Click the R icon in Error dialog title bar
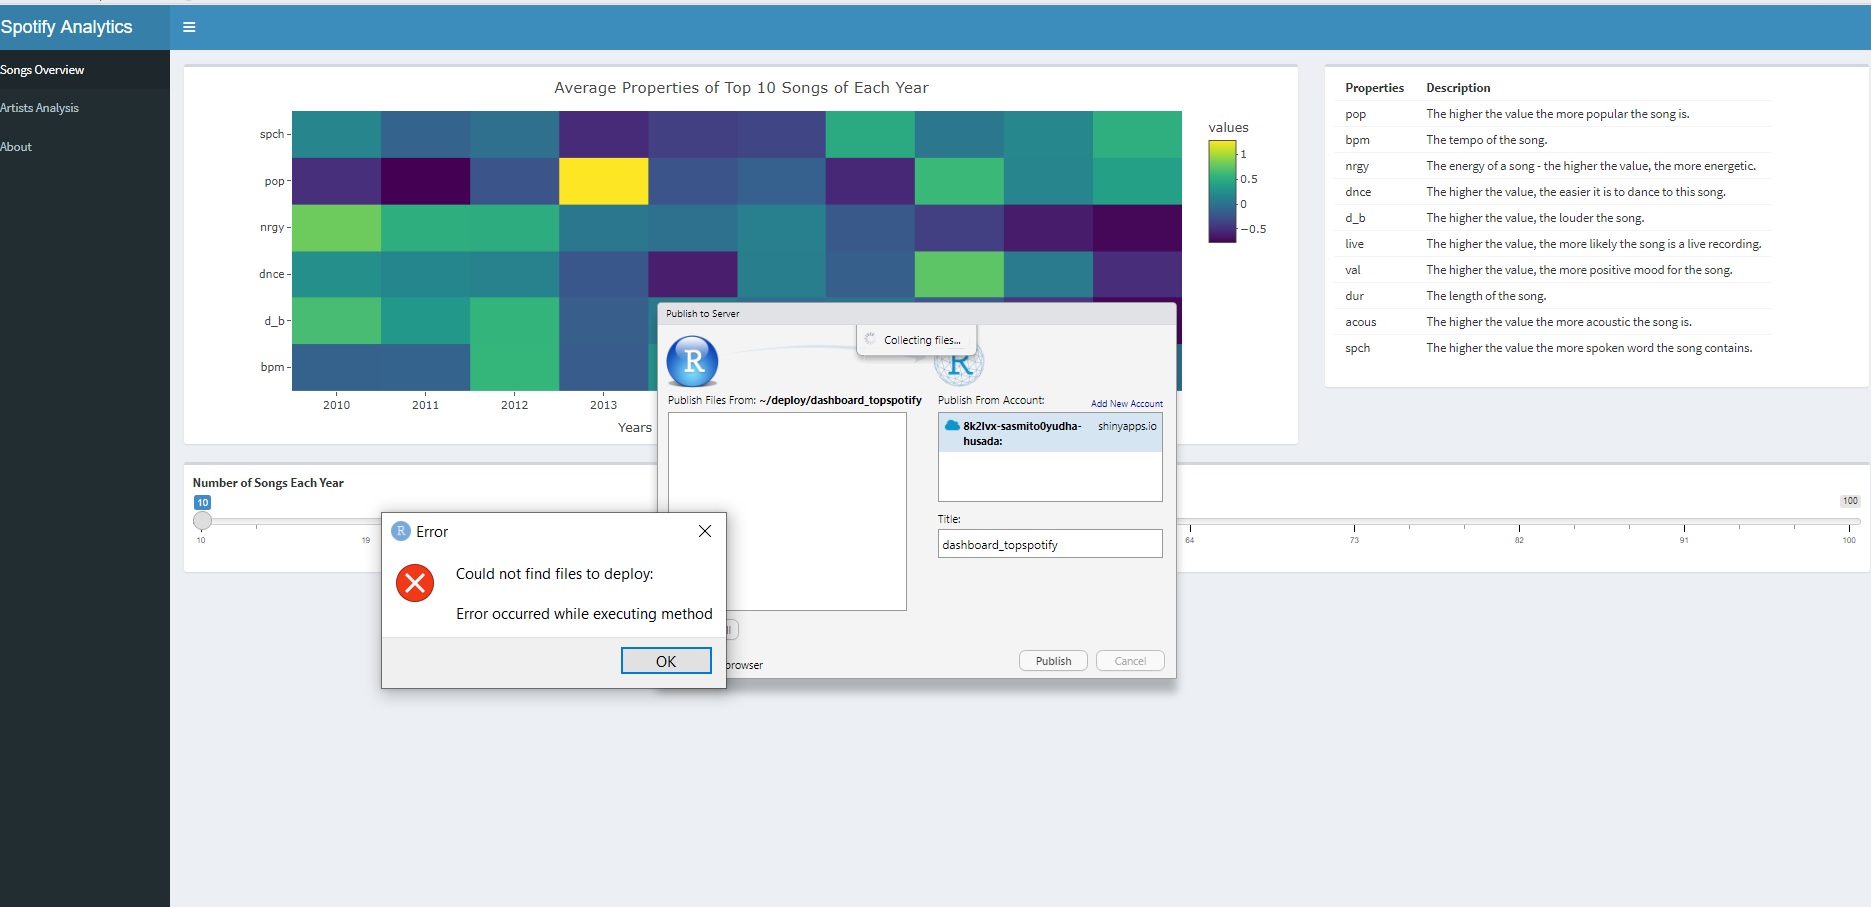This screenshot has width=1871, height=907. pos(403,531)
